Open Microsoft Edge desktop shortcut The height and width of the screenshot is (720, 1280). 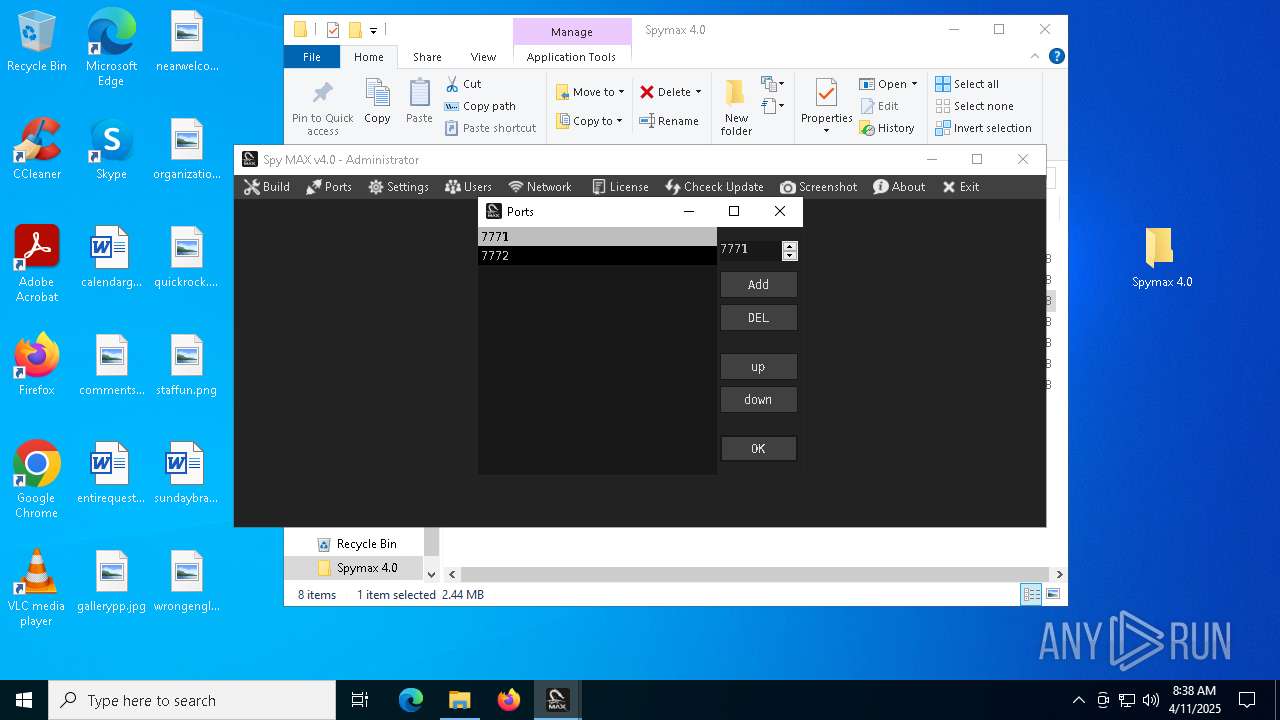coord(111,47)
